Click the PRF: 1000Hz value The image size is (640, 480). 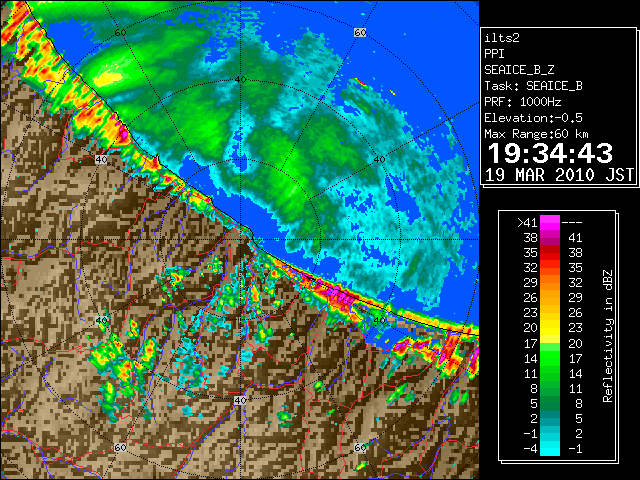pos(523,102)
